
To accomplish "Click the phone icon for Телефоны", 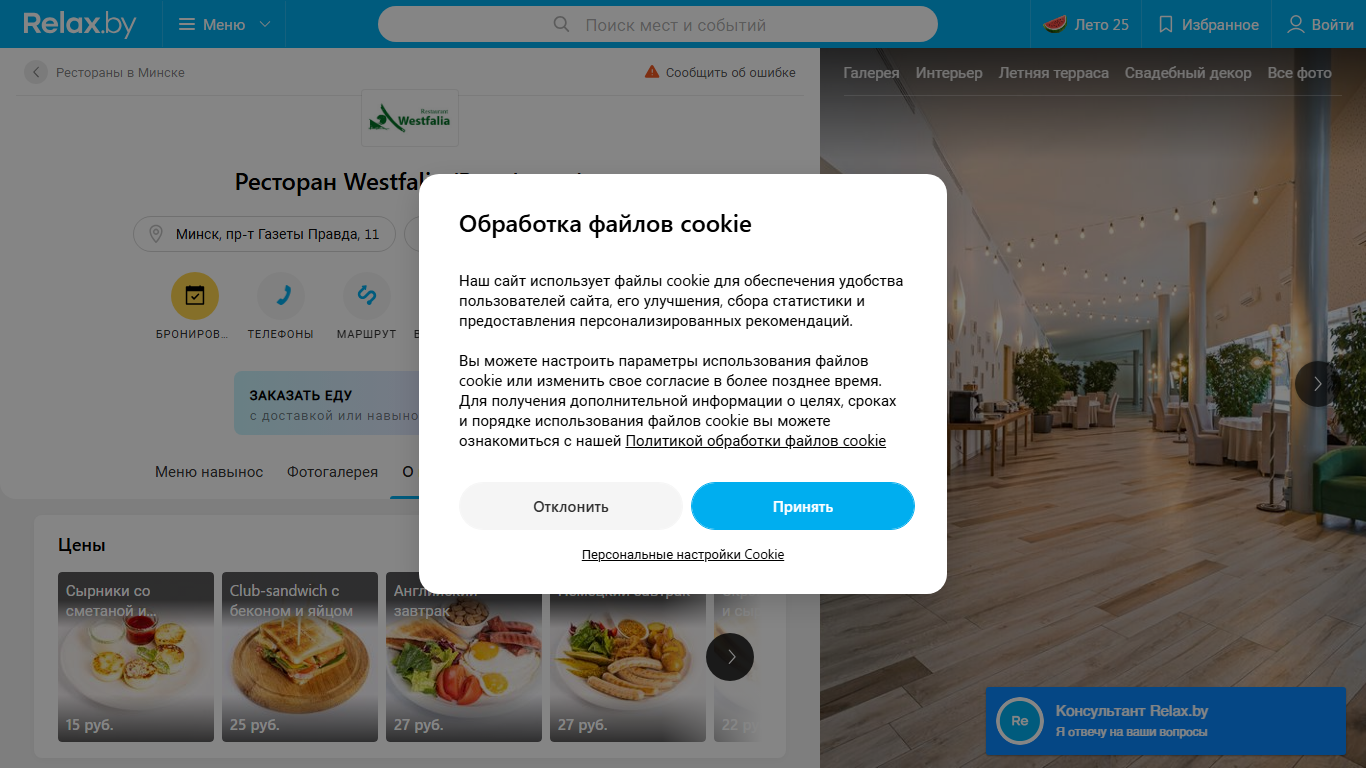I will point(281,295).
